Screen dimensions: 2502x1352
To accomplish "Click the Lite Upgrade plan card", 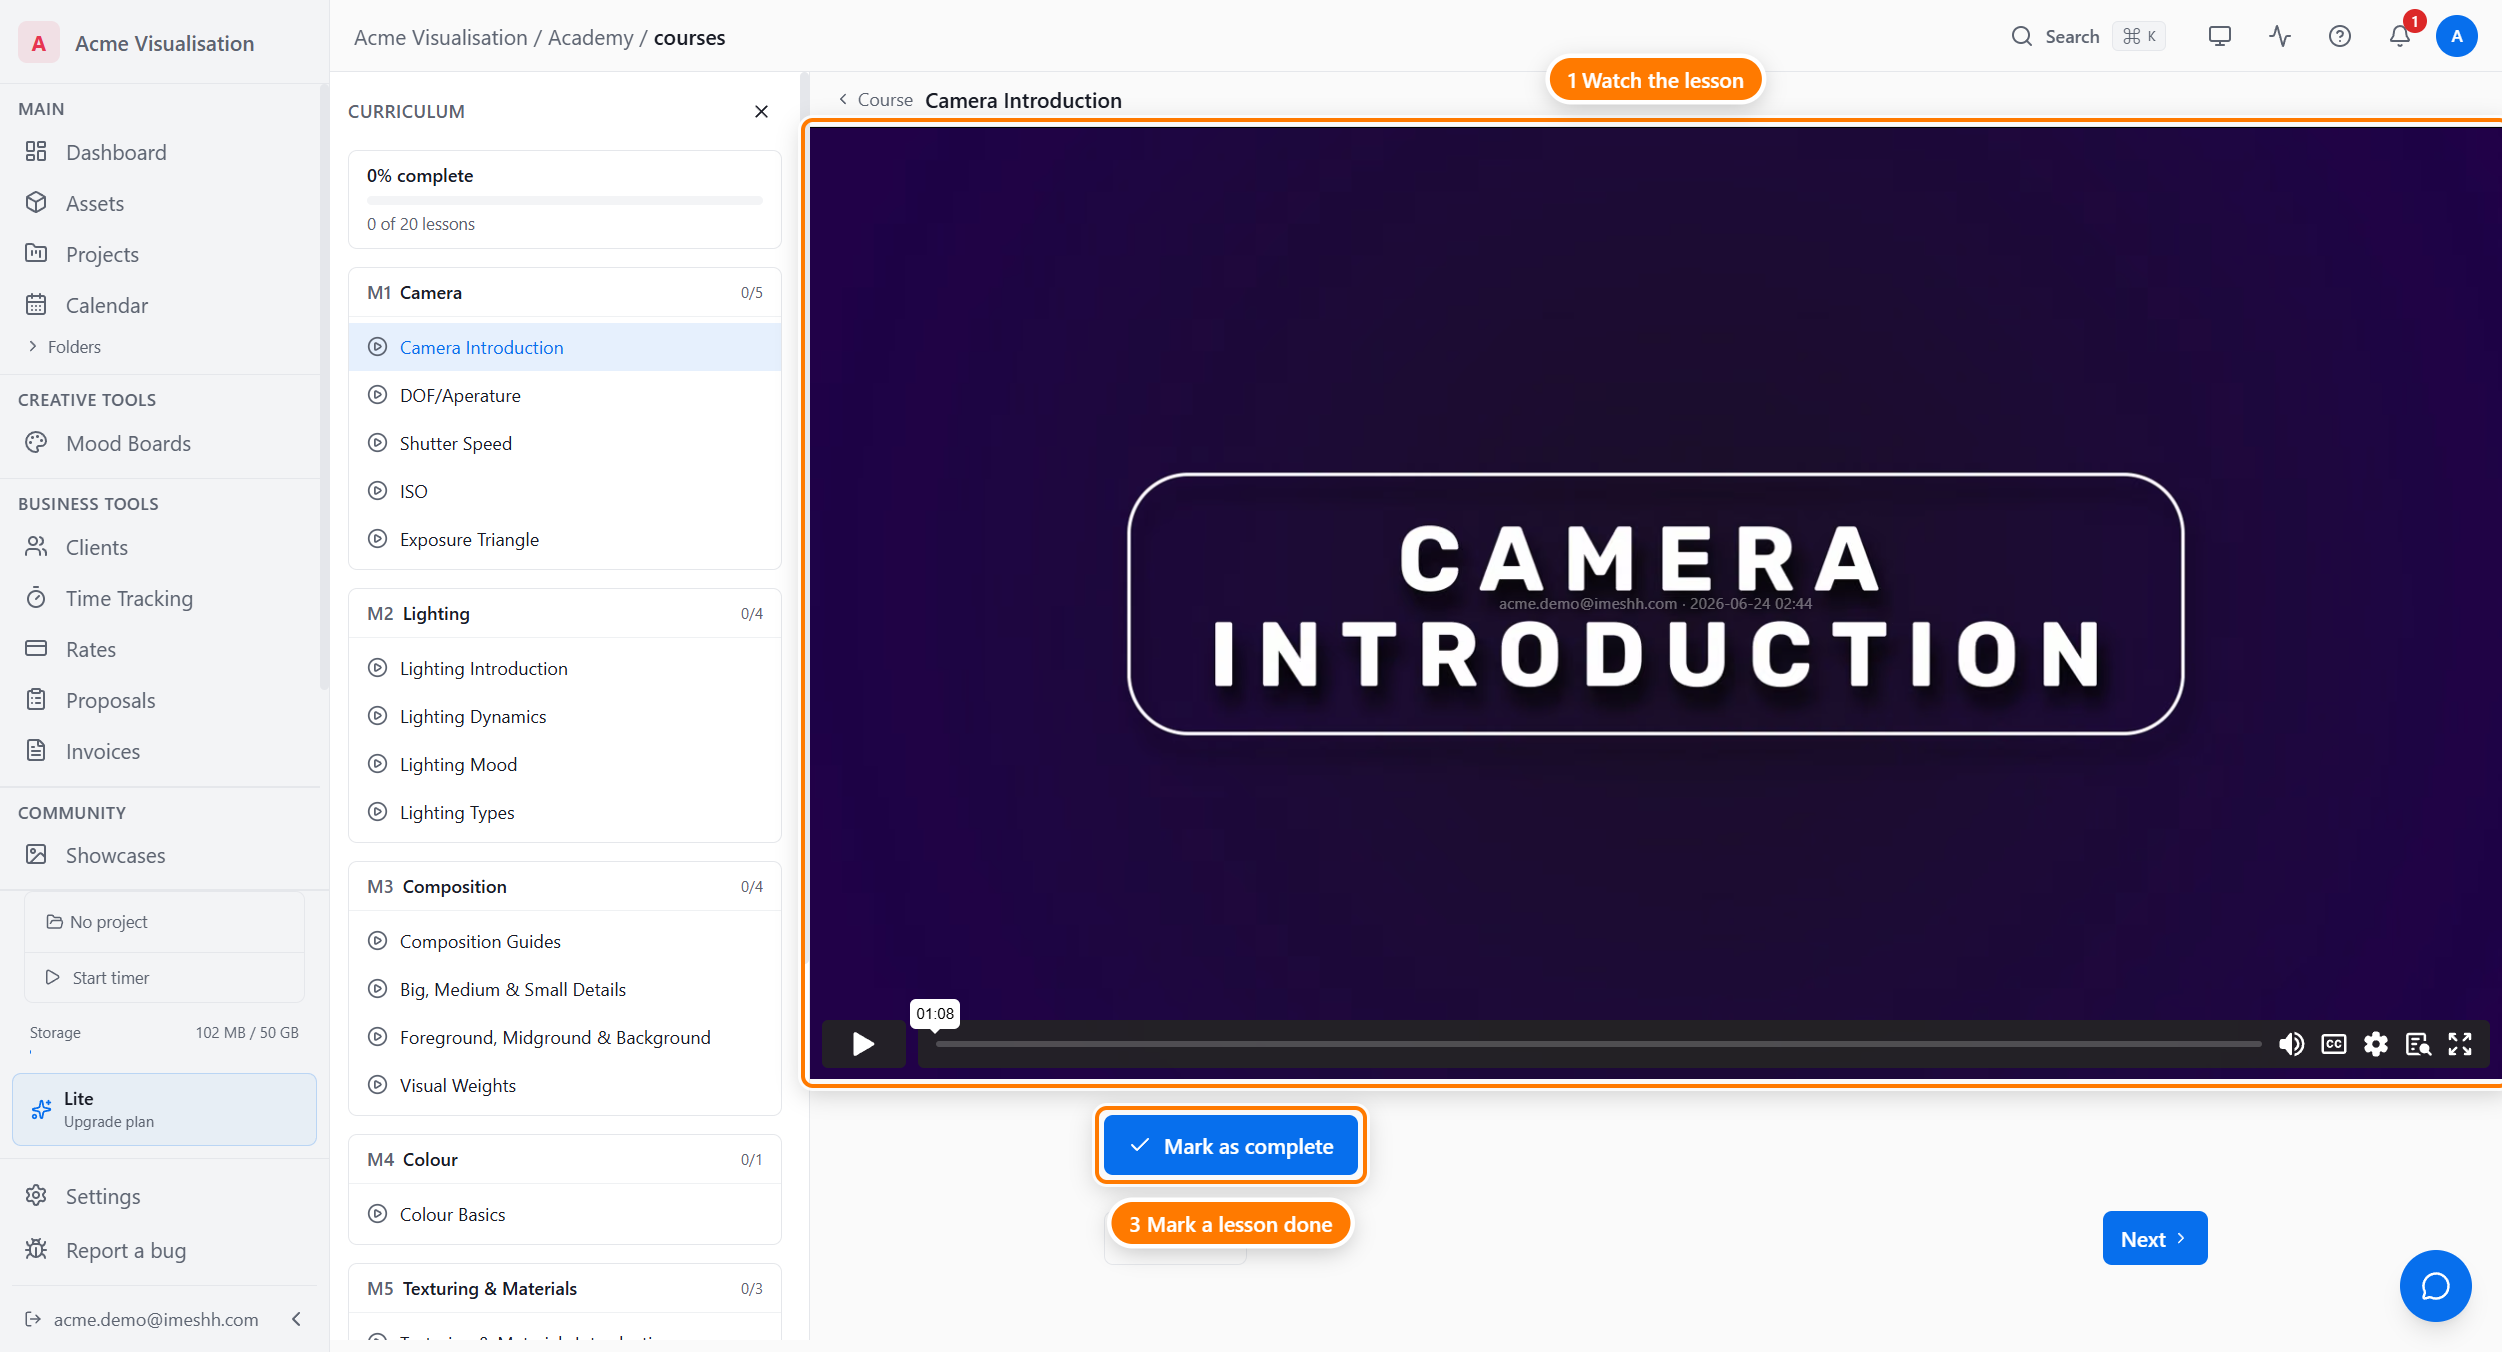I will point(164,1109).
